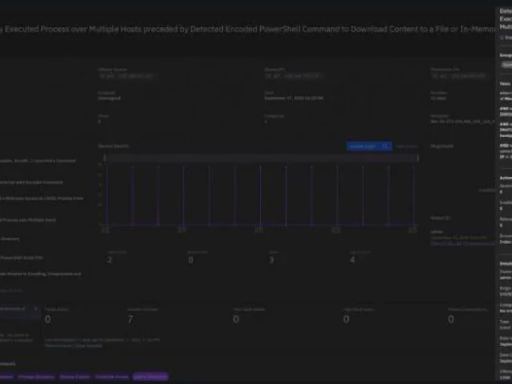Click the rule ending "PowerShell Script File"
The width and height of the screenshot is (512, 384).
pos(21,258)
